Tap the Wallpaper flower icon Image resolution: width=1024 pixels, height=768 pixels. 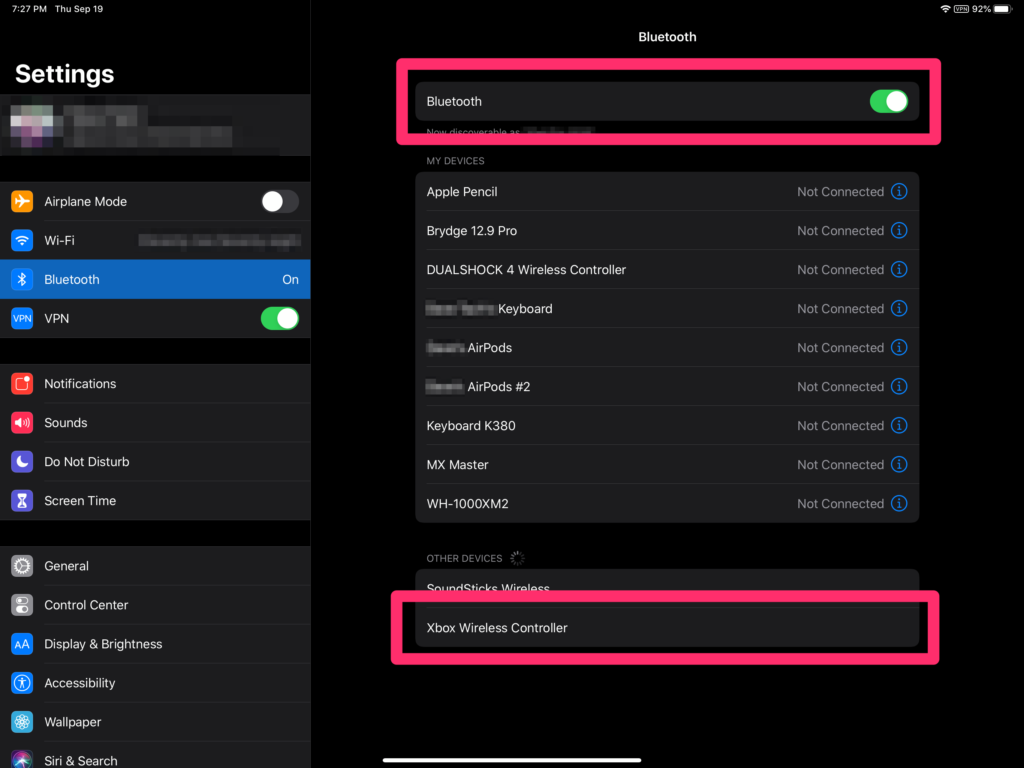pos(22,722)
